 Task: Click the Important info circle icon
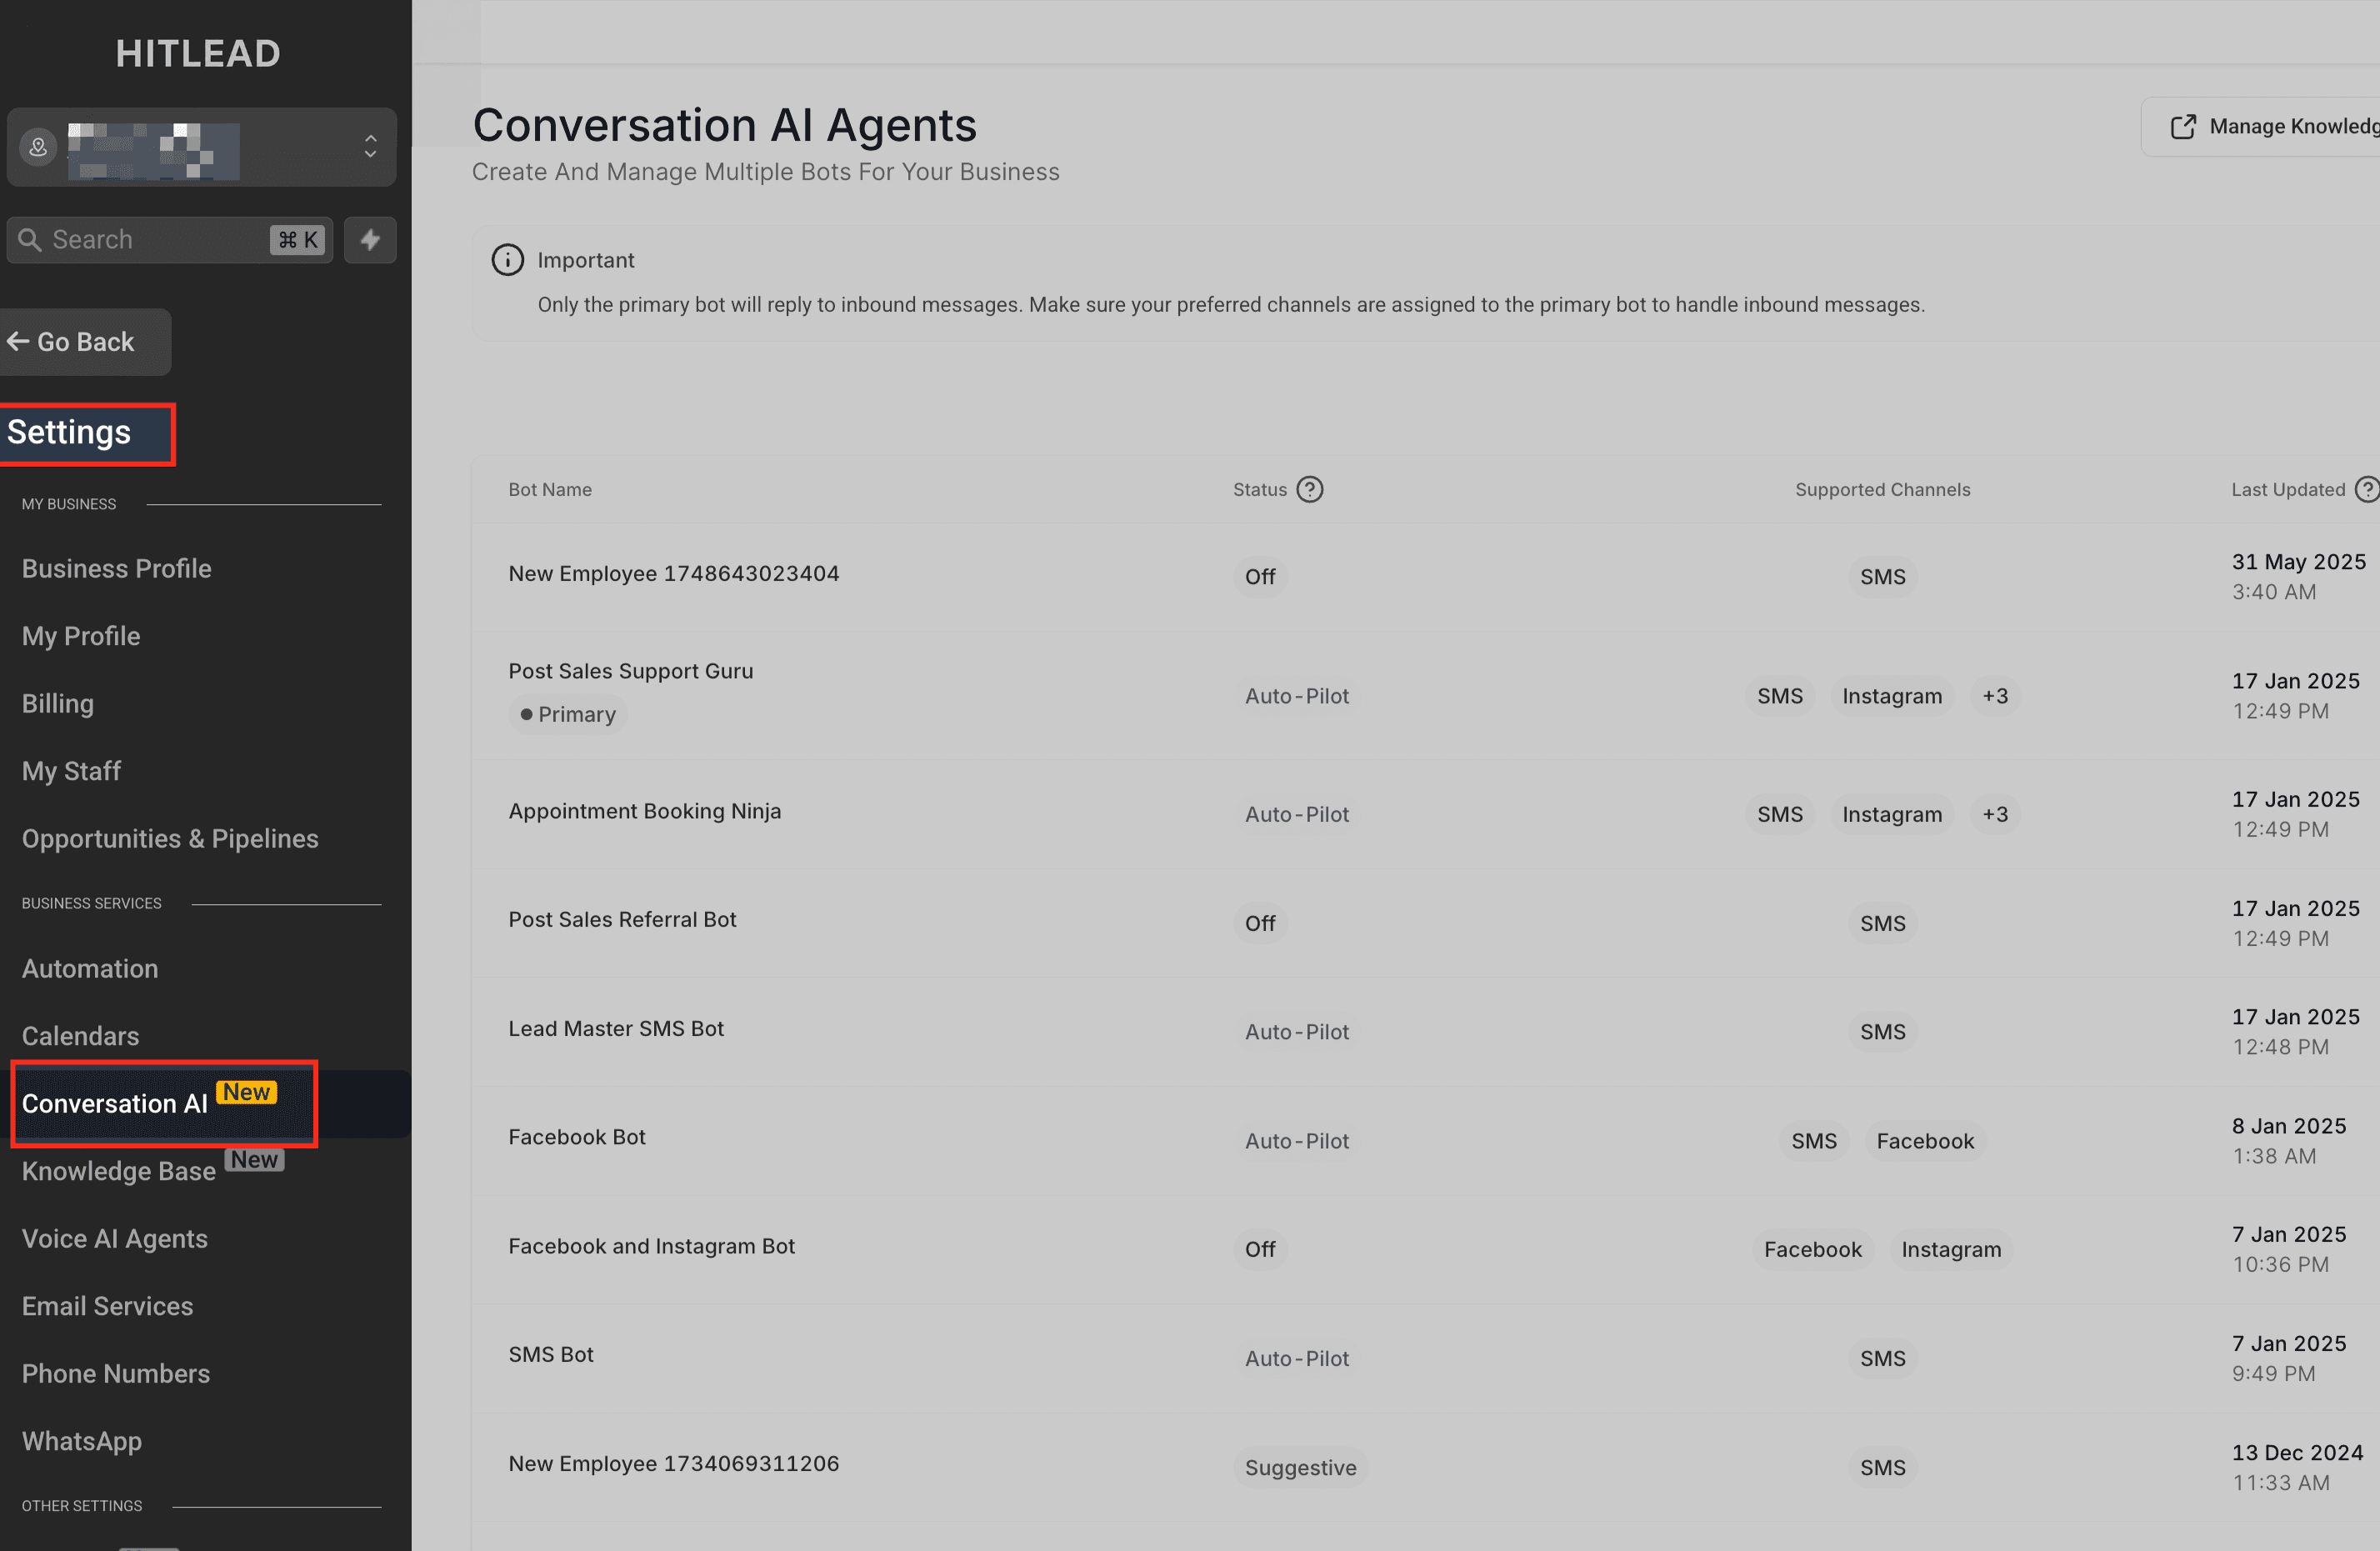pyautogui.click(x=507, y=260)
